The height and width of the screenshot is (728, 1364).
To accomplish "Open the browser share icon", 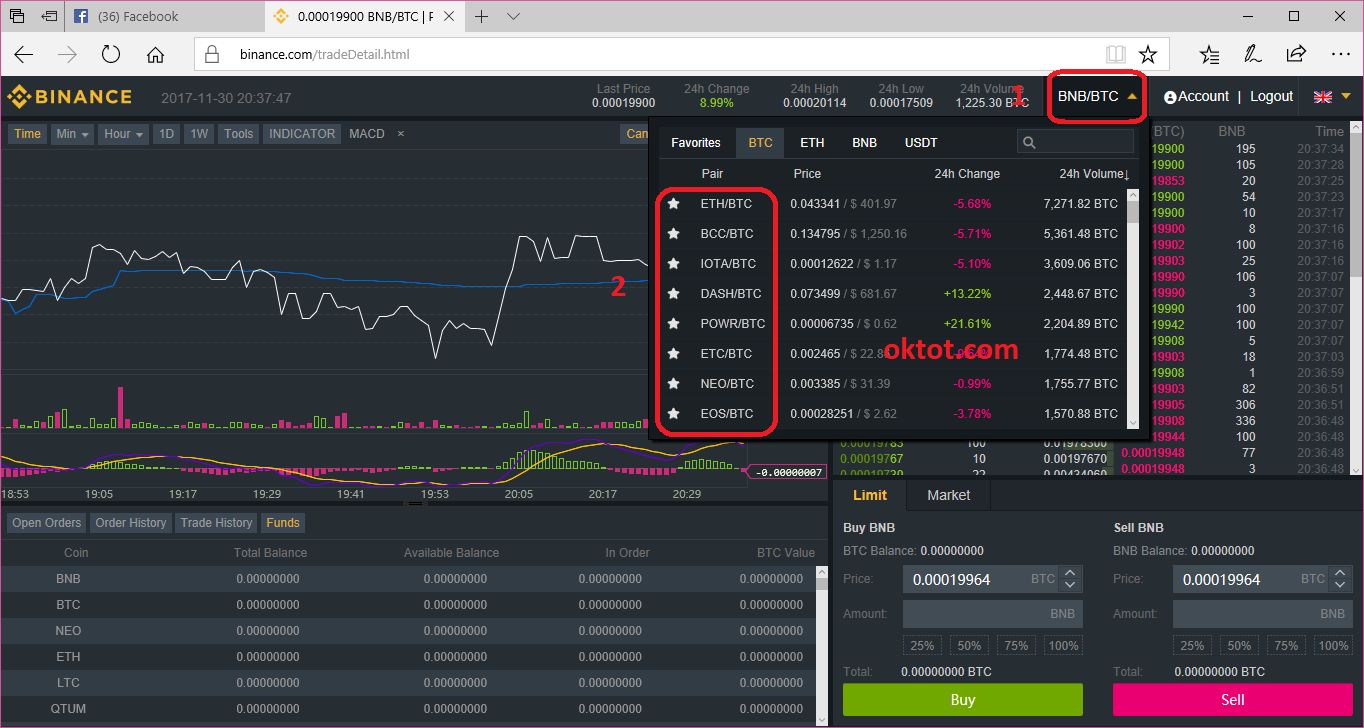I will (x=1296, y=54).
